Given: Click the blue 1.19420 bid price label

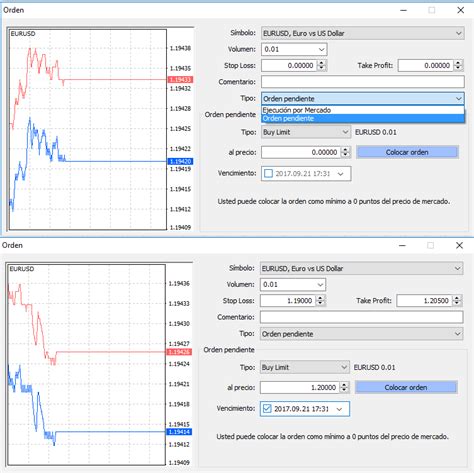Looking at the screenshot, I should (180, 162).
